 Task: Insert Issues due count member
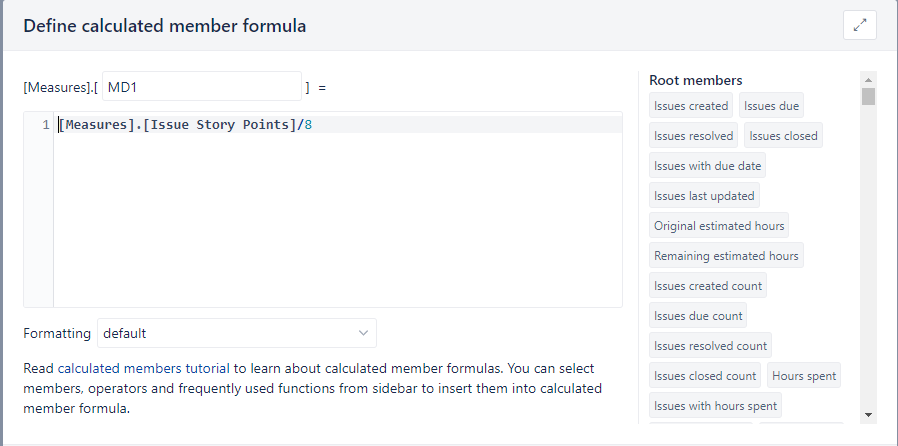[698, 316]
